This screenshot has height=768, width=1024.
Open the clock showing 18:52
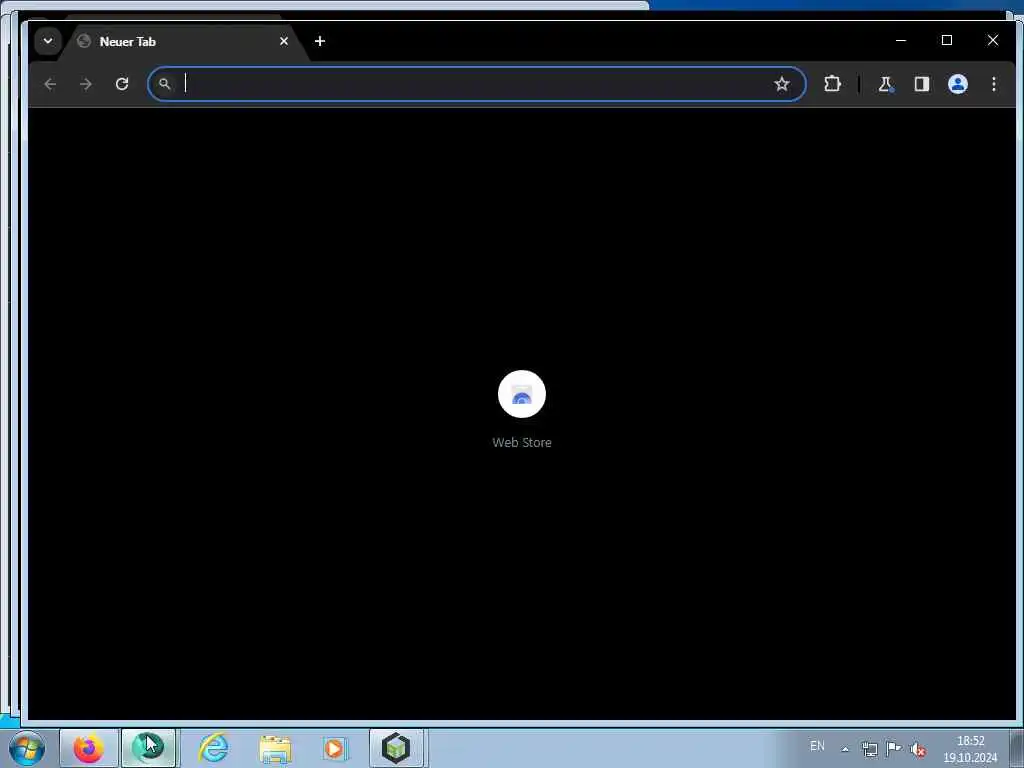pyautogui.click(x=970, y=749)
